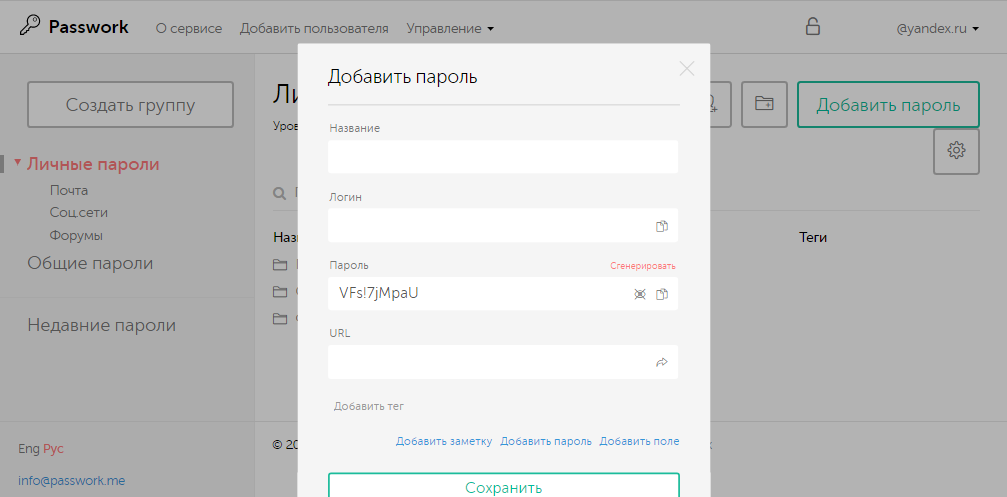Click the Пароль field containing VFs!7jMpaU
The height and width of the screenshot is (497, 1007).
(503, 293)
